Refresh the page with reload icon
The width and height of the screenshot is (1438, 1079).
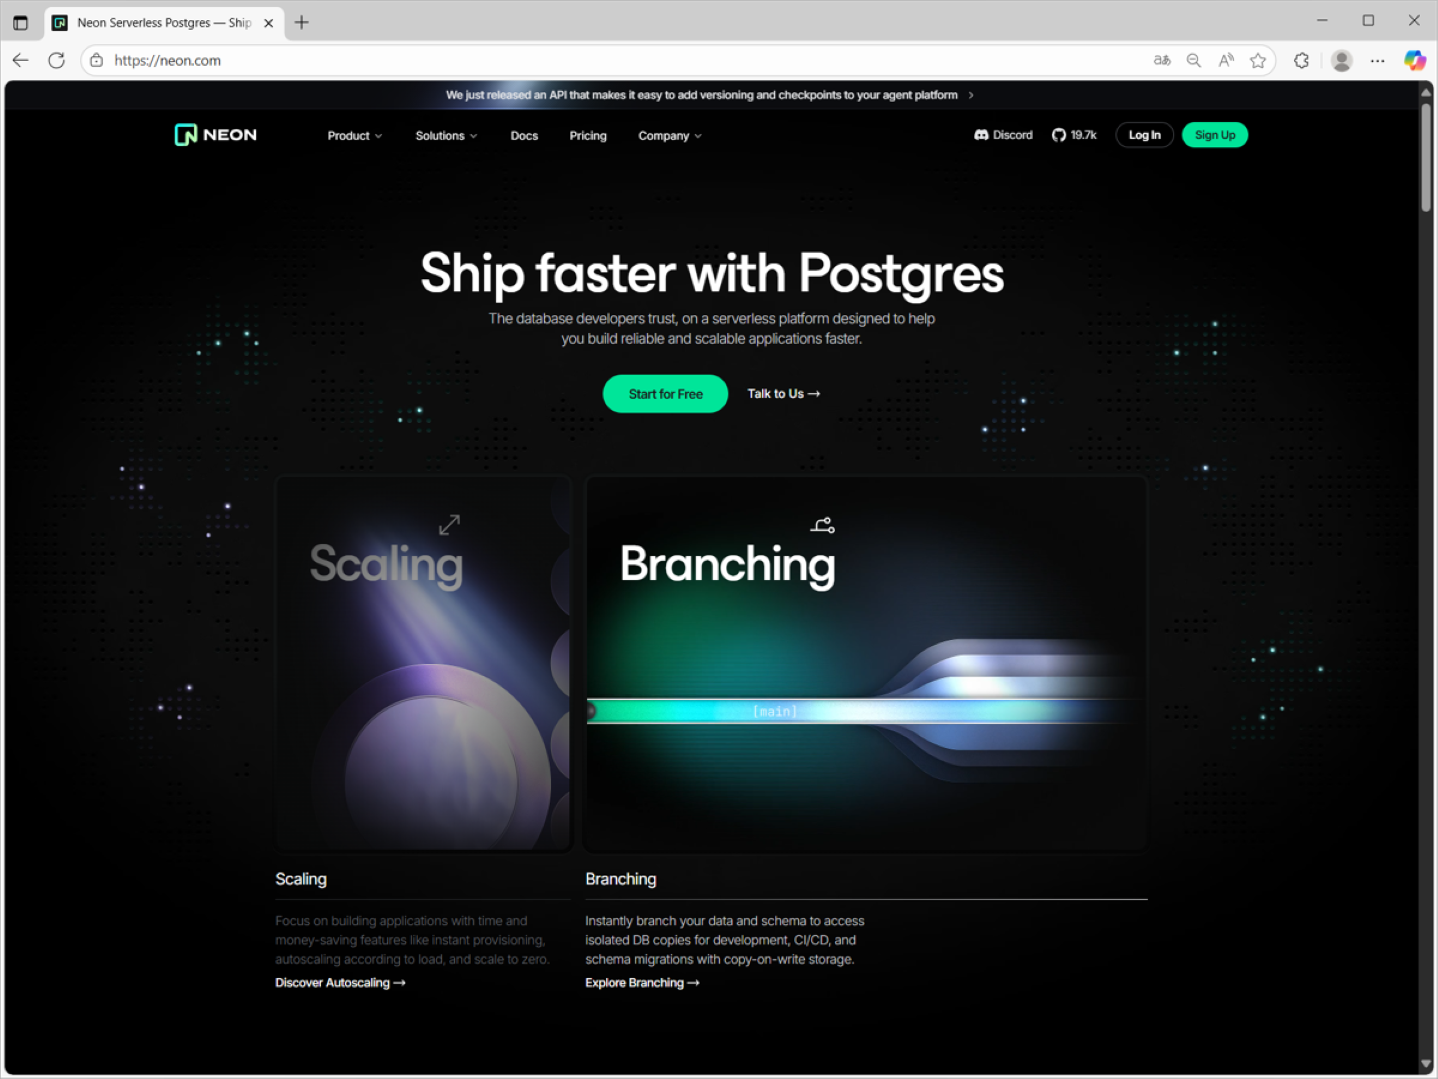[x=57, y=60]
